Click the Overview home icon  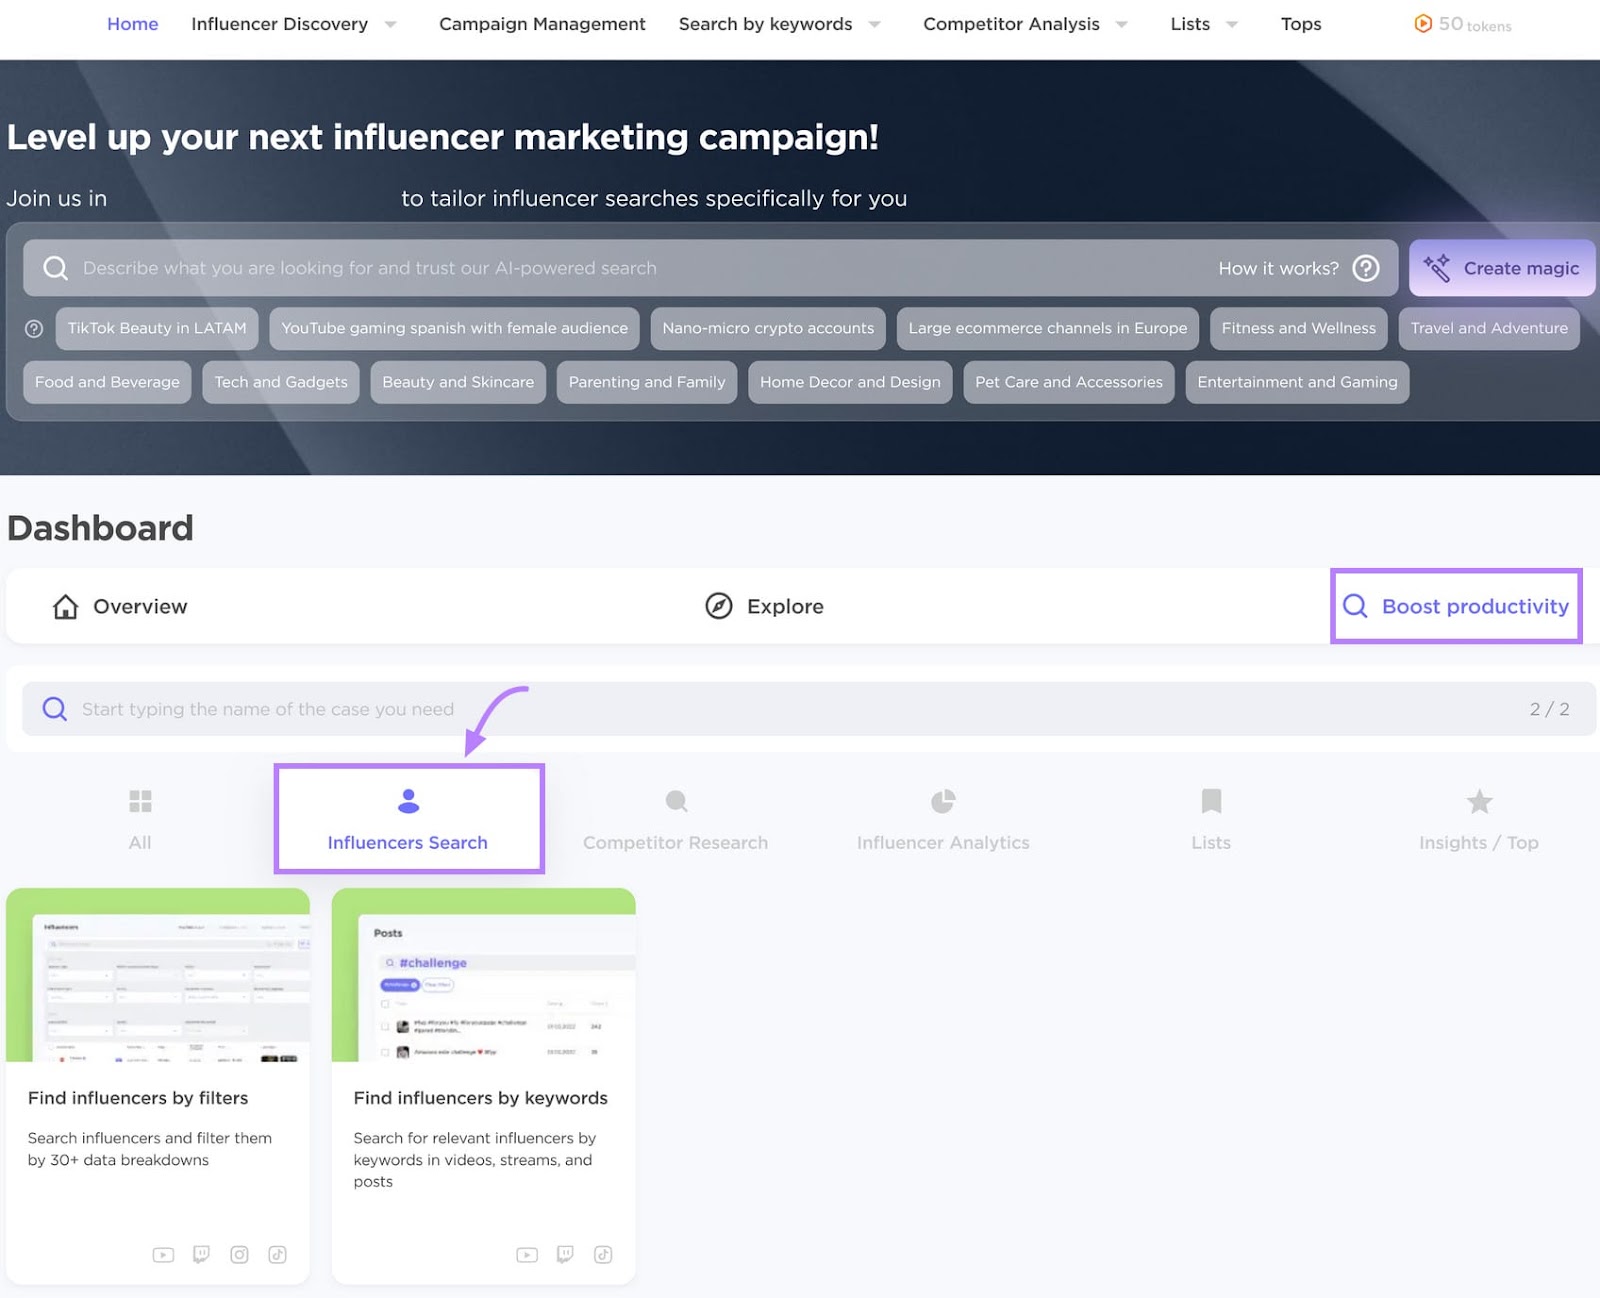[64, 606]
